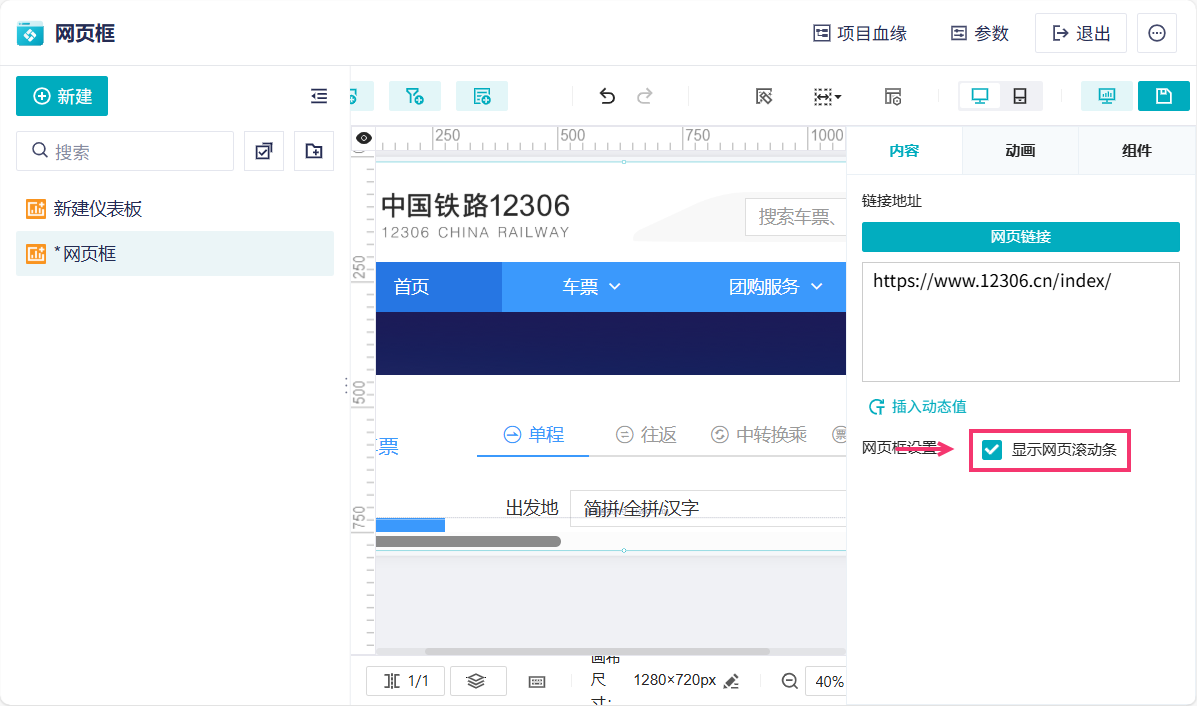Click the batch select checkbox icon
Screen dimensions: 1197x706
(x=264, y=151)
